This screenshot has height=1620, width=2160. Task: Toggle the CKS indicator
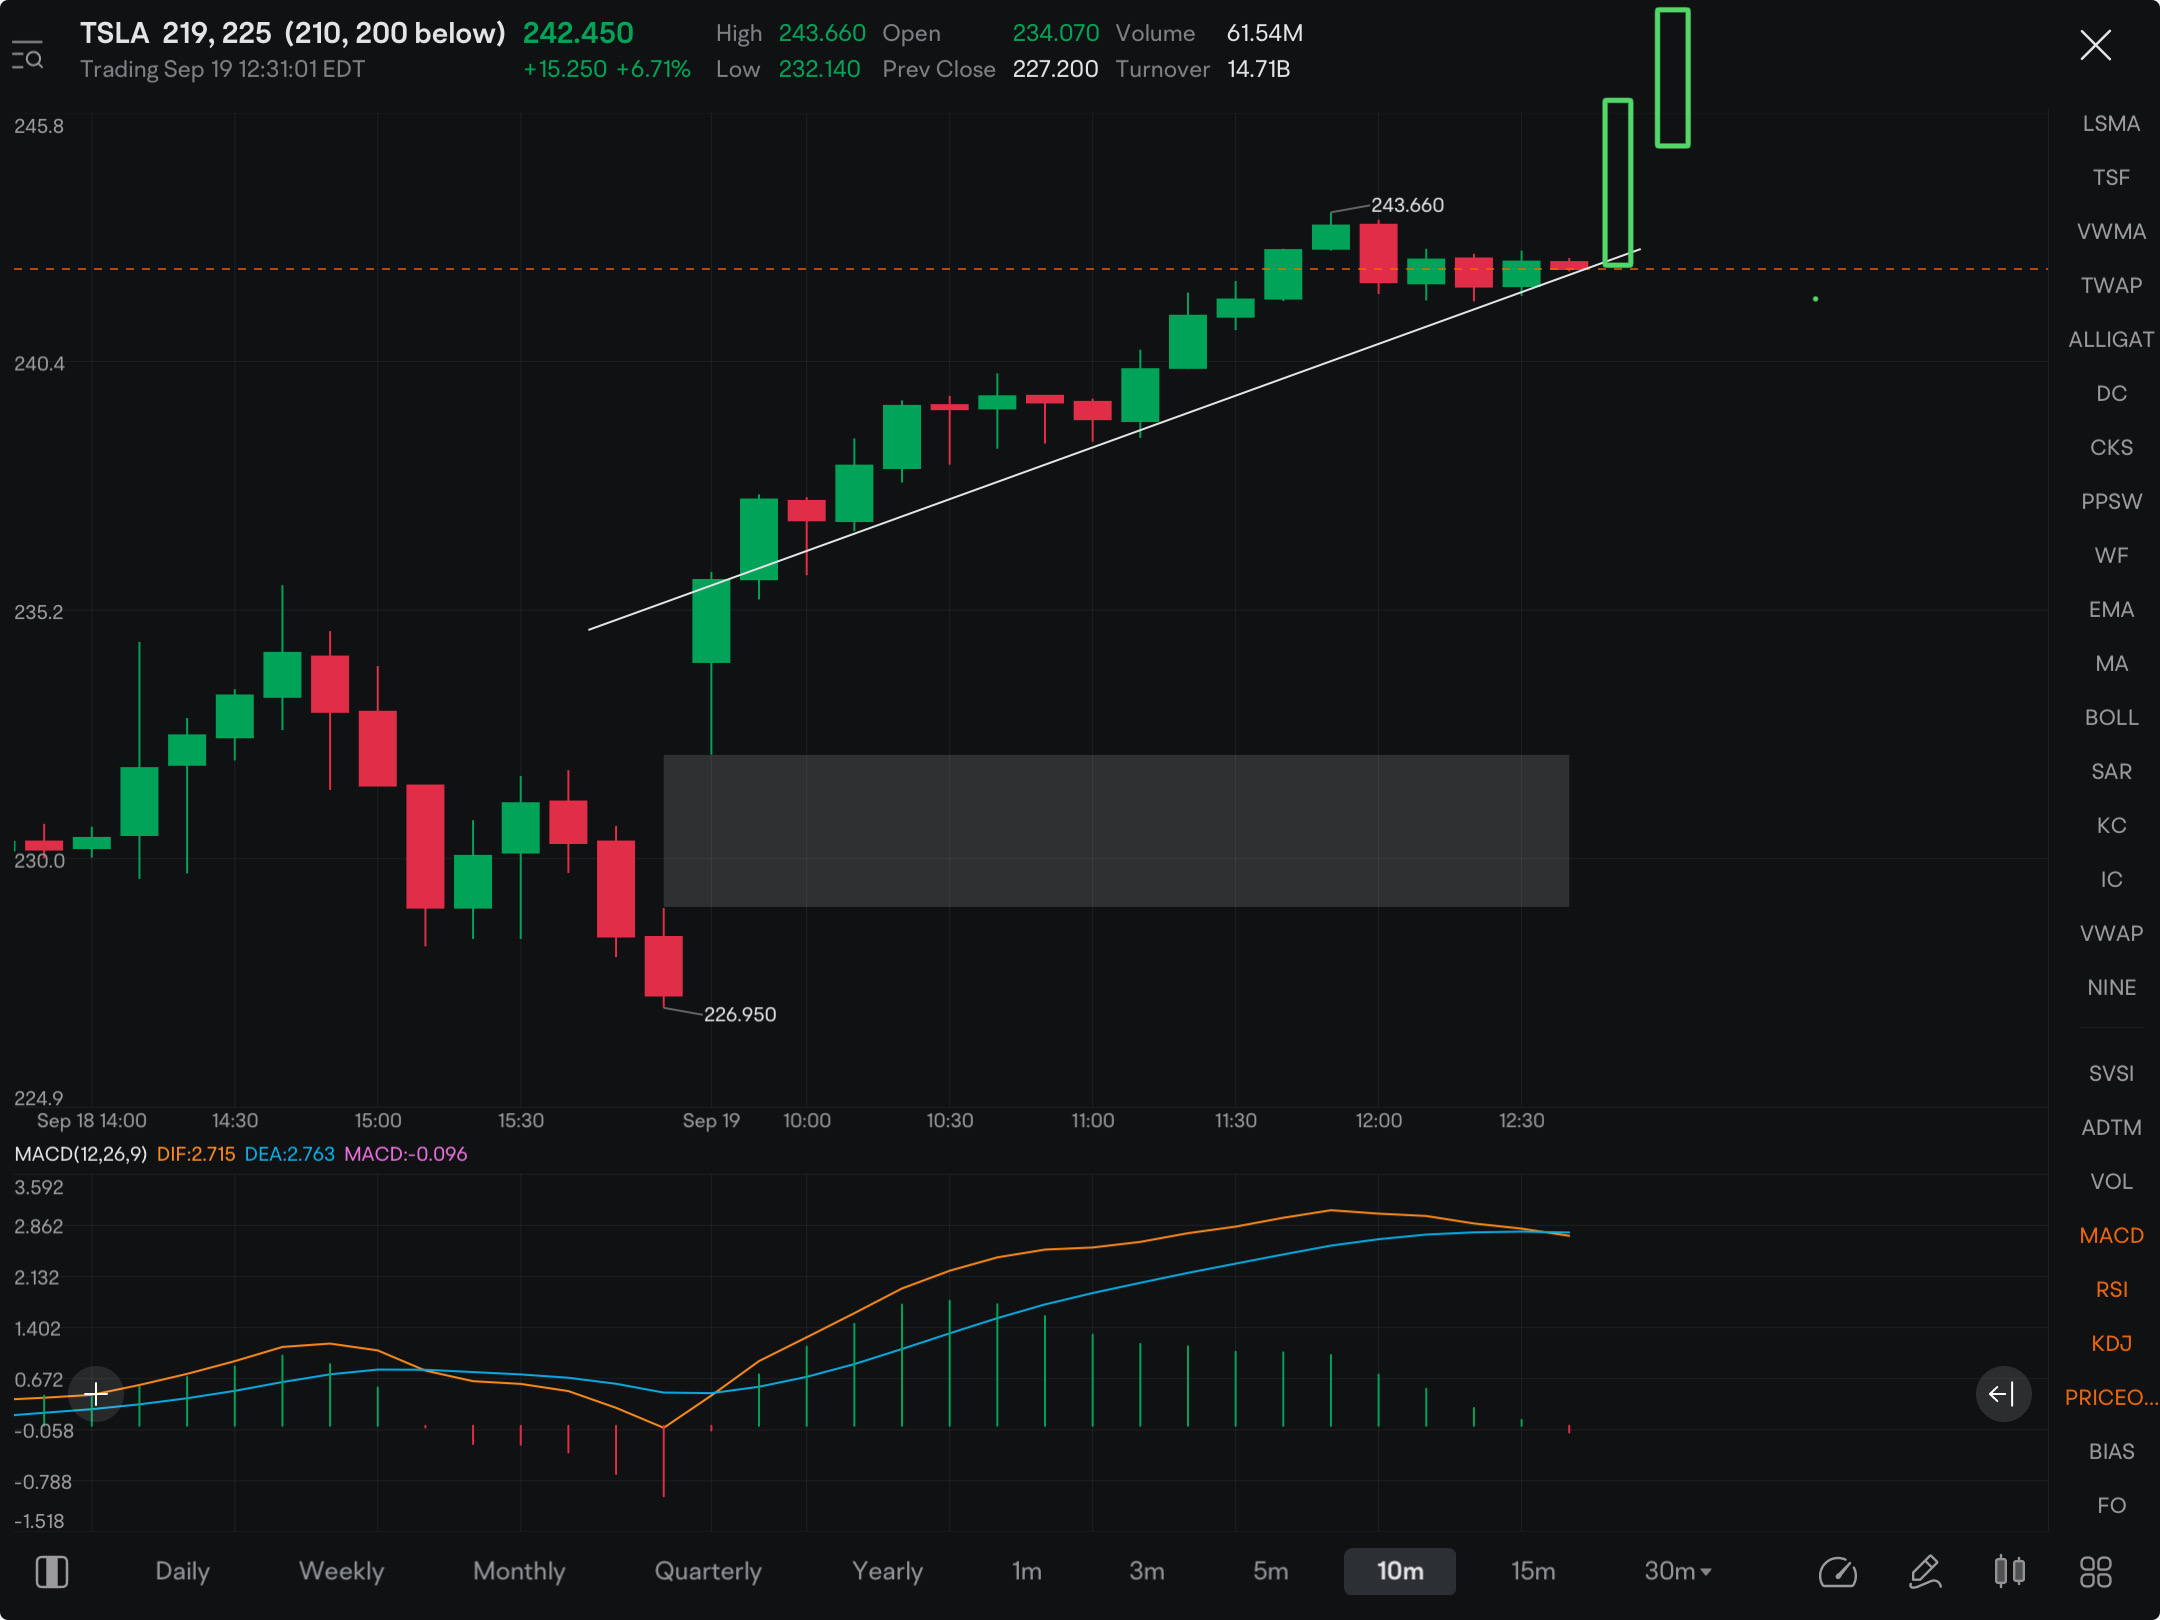click(x=2111, y=448)
